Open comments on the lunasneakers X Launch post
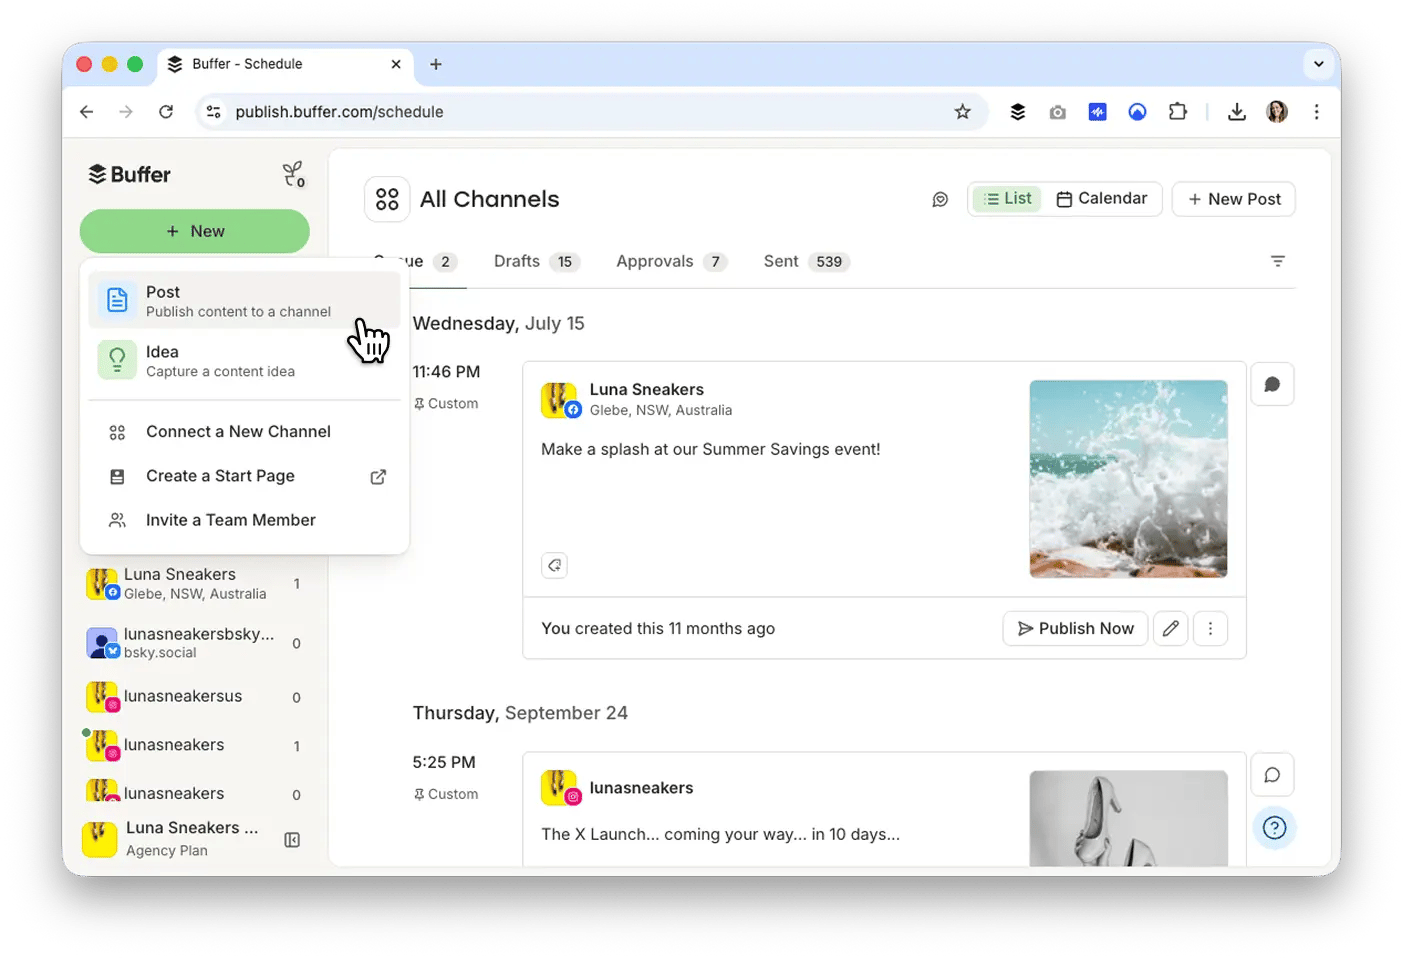 1272,775
